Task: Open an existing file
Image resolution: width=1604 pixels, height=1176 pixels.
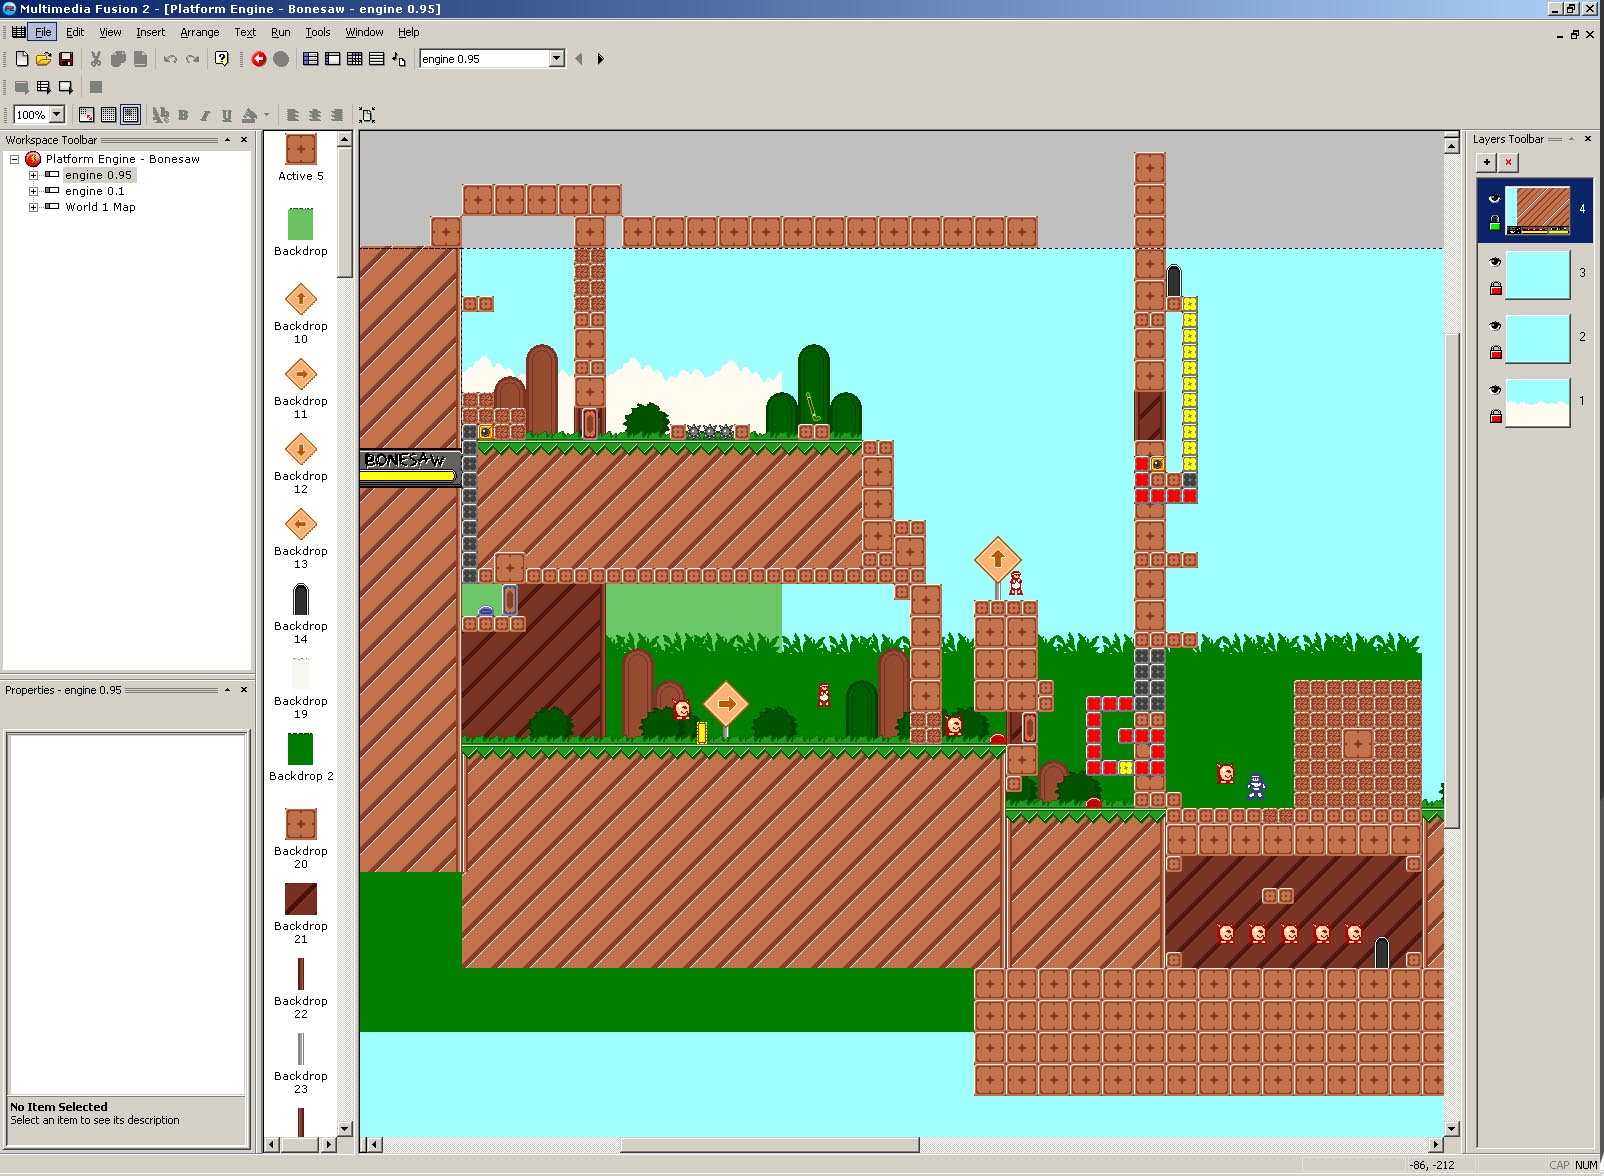Action: coord(43,59)
